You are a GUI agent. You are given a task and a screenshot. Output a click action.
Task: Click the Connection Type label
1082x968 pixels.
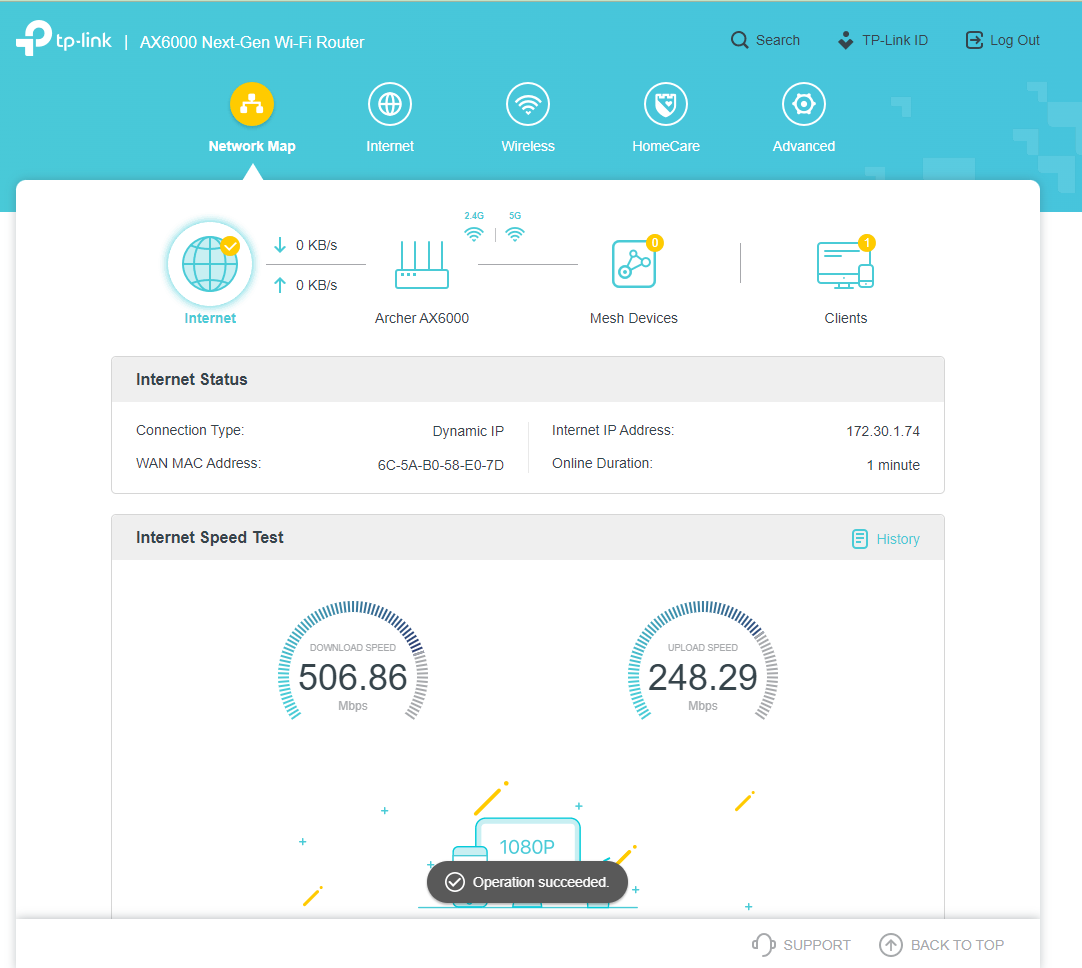pos(190,430)
